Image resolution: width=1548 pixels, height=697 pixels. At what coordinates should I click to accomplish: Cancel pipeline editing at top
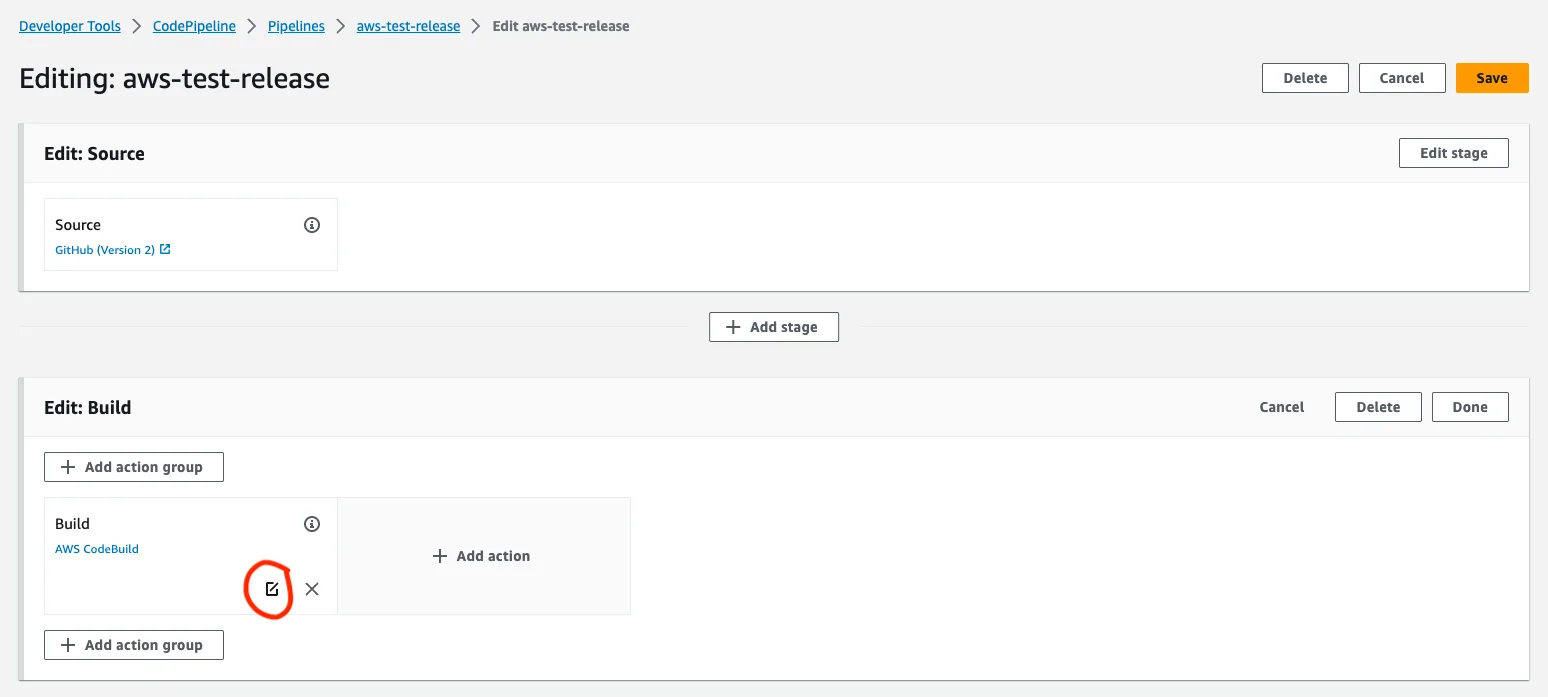(1402, 78)
